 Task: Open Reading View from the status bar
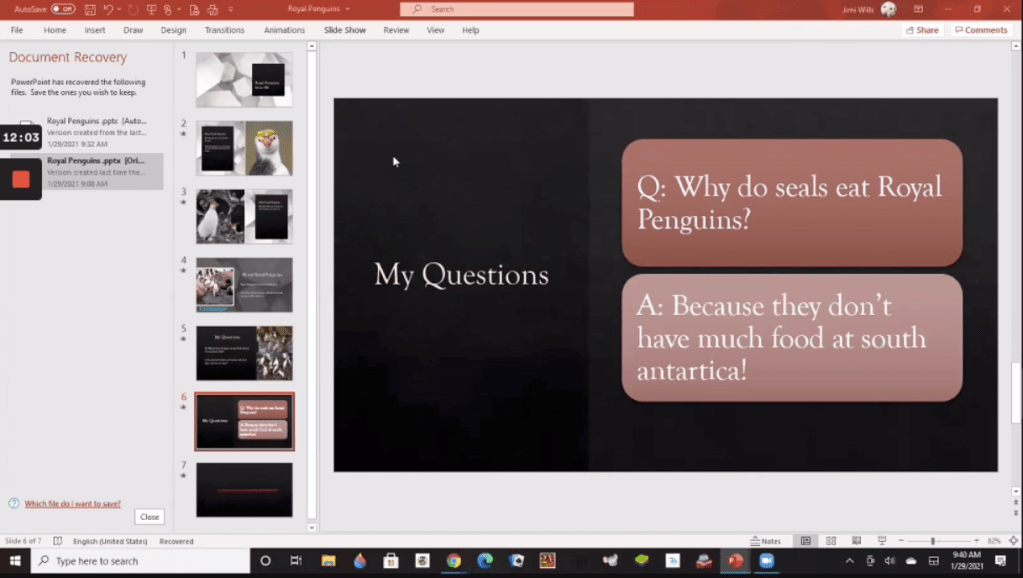click(x=855, y=541)
